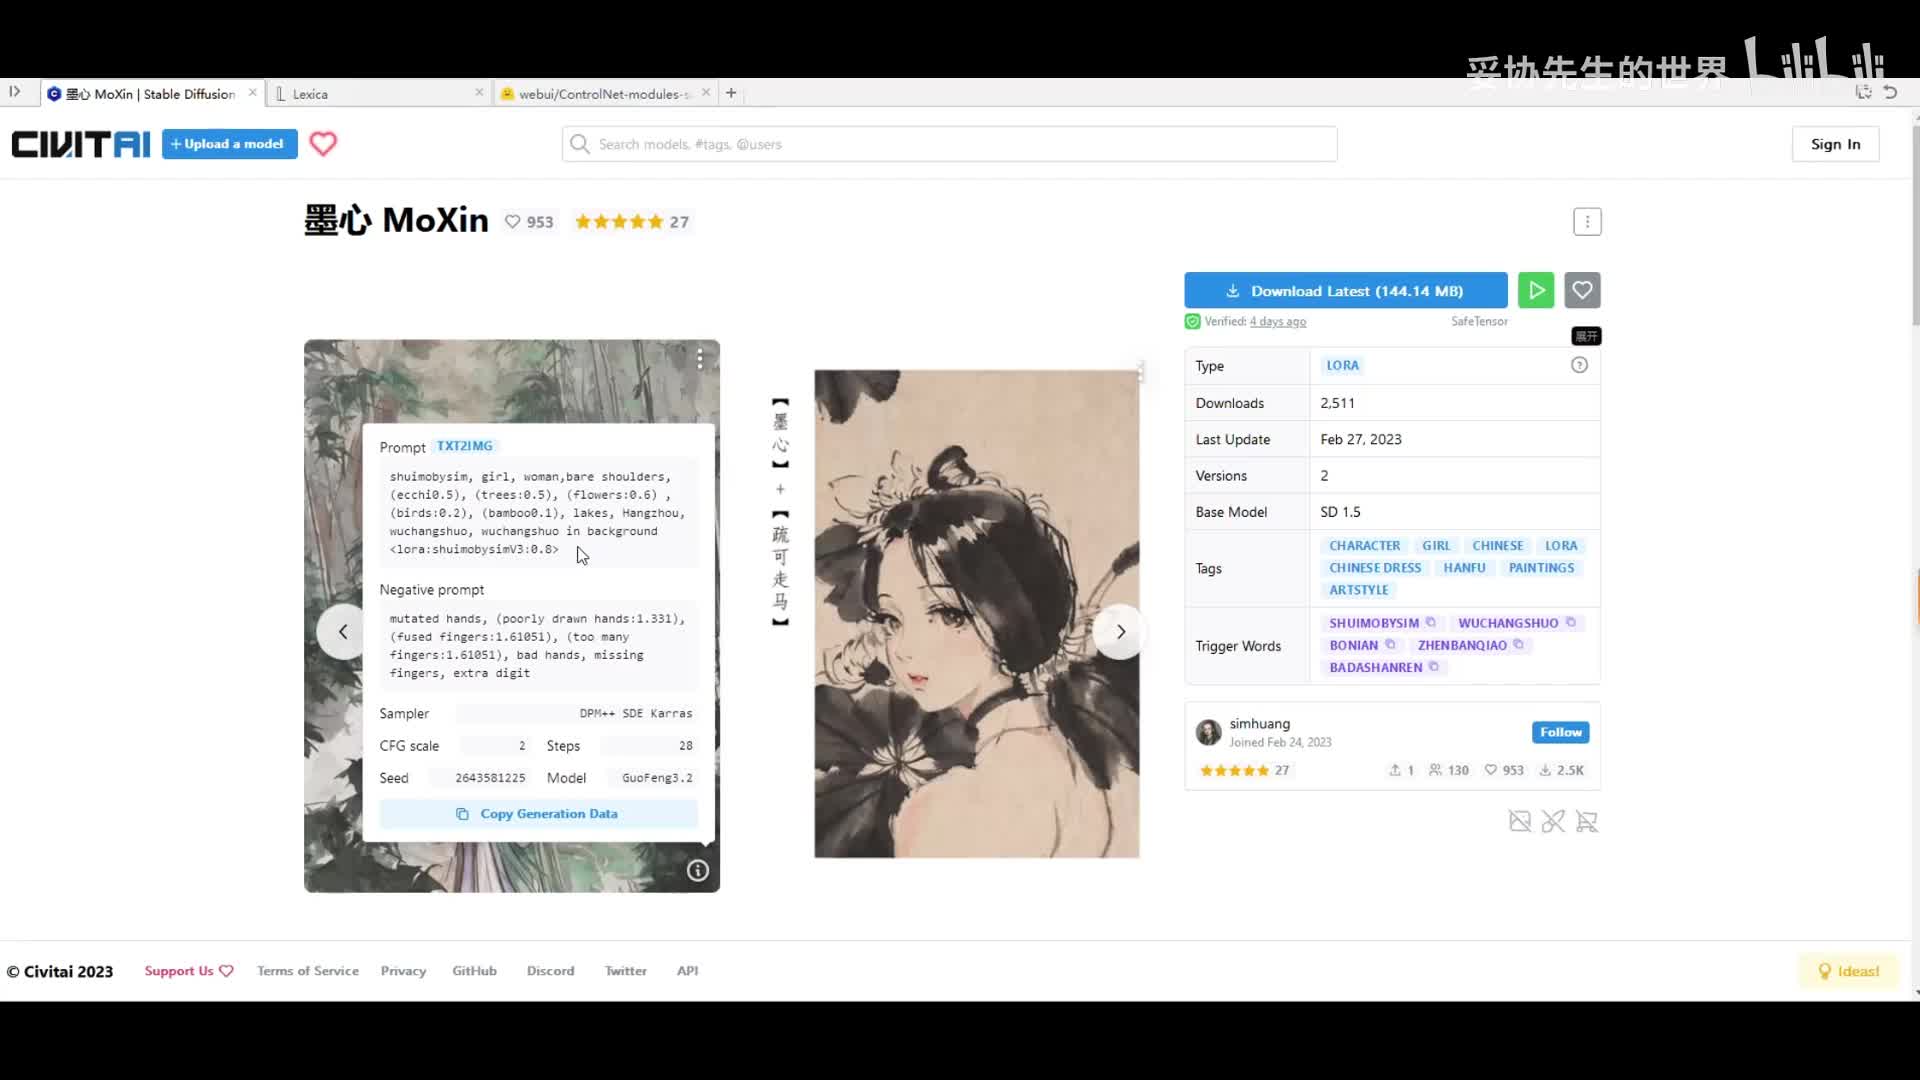Show previous gallery image with left chevron
1920x1080 pixels.
(x=343, y=632)
